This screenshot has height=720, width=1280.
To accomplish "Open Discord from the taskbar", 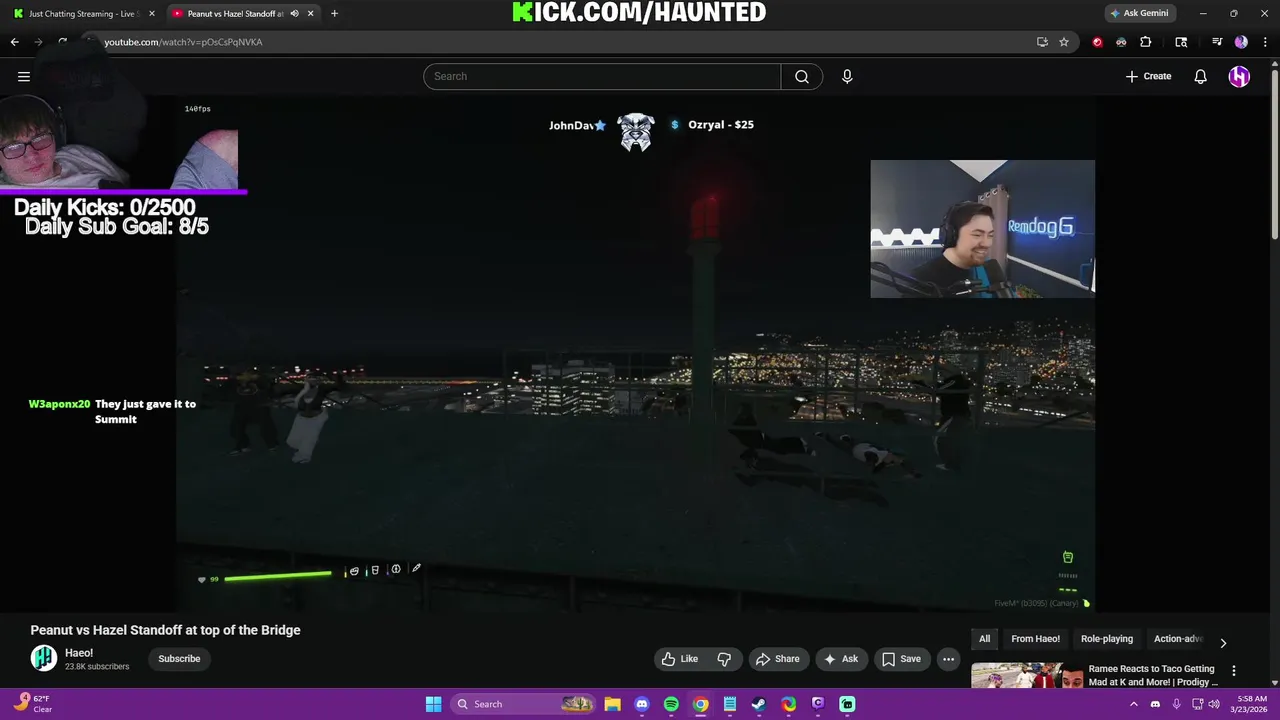I will [642, 704].
